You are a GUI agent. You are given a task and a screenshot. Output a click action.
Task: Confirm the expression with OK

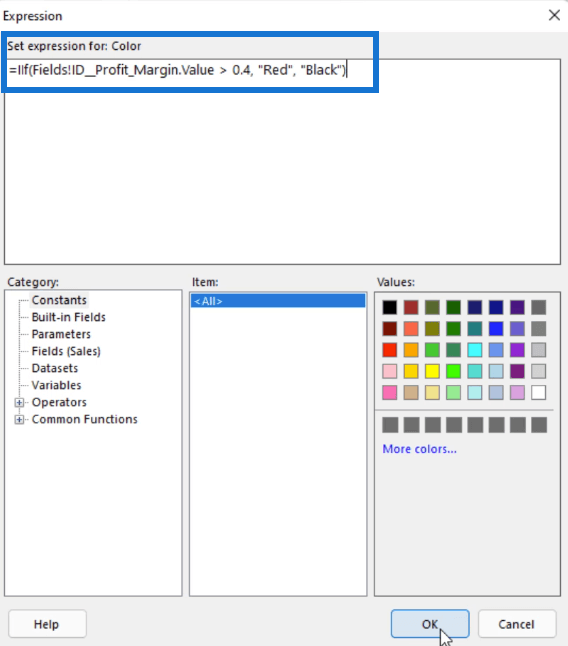point(430,624)
